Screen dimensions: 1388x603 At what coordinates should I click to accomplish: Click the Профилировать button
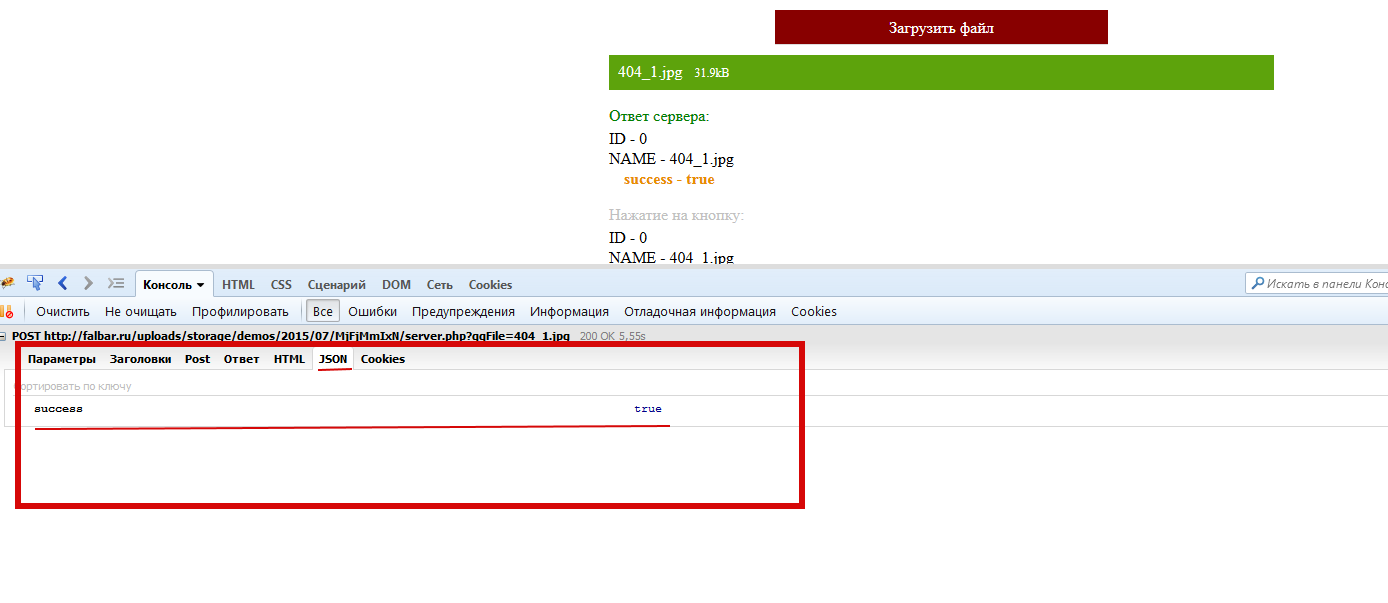click(x=240, y=311)
